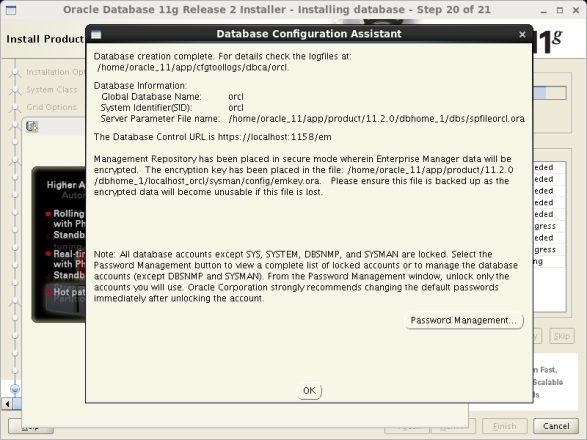The image size is (587, 440).
Task: Click the Global Database Name value orcl
Action: click(236, 97)
